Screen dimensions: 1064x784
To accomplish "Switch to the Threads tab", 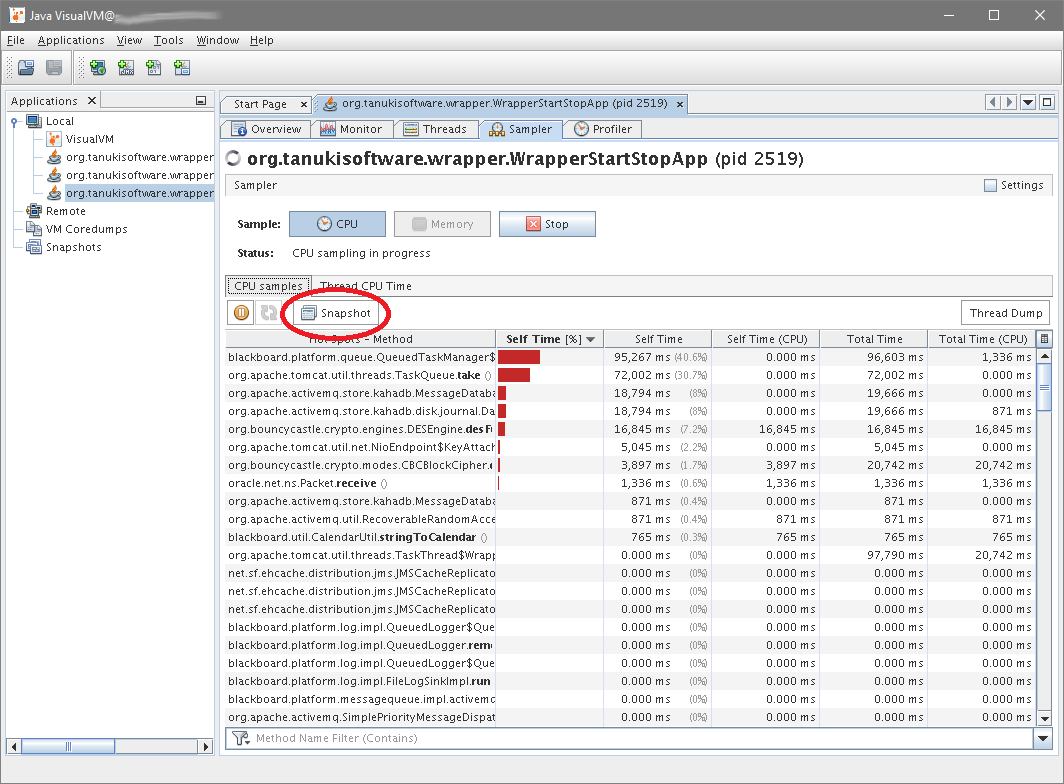I will tap(435, 129).
